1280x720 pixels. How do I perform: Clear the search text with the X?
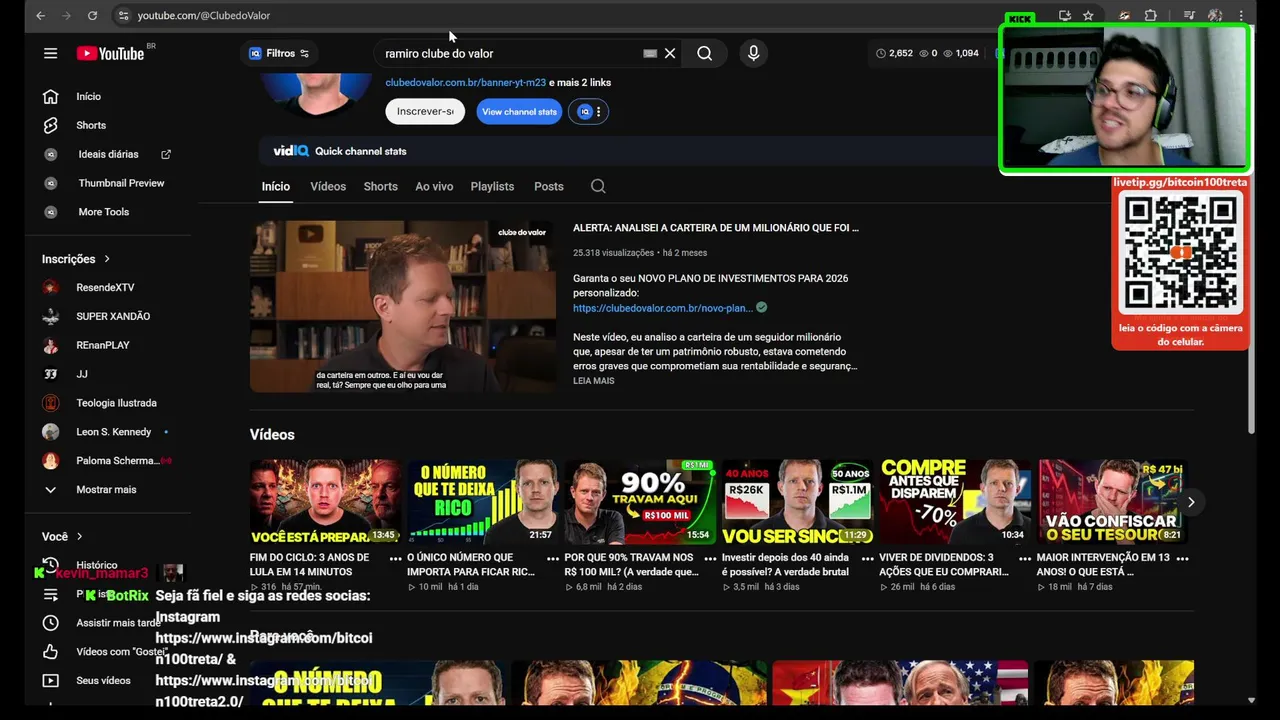[670, 54]
